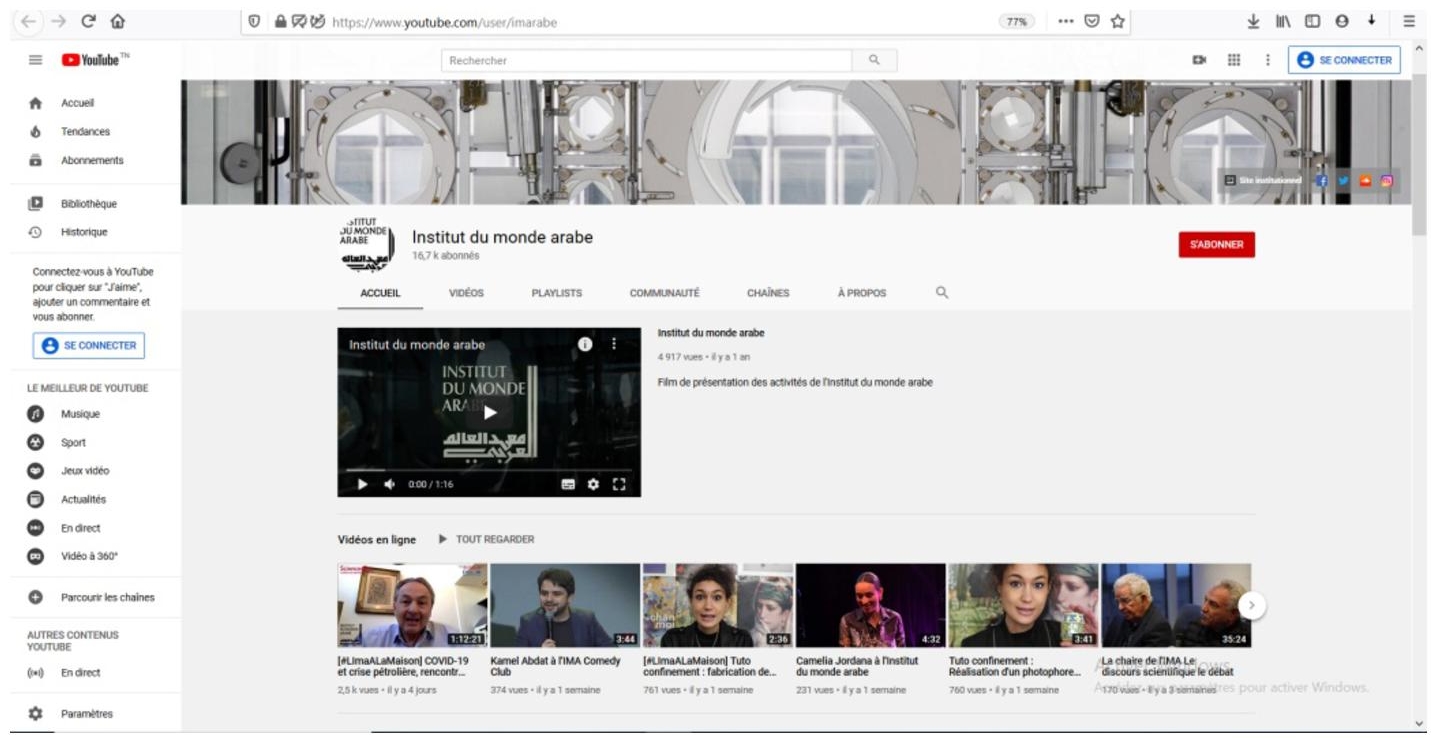
Task: Open the video player settings gear
Action: (593, 484)
